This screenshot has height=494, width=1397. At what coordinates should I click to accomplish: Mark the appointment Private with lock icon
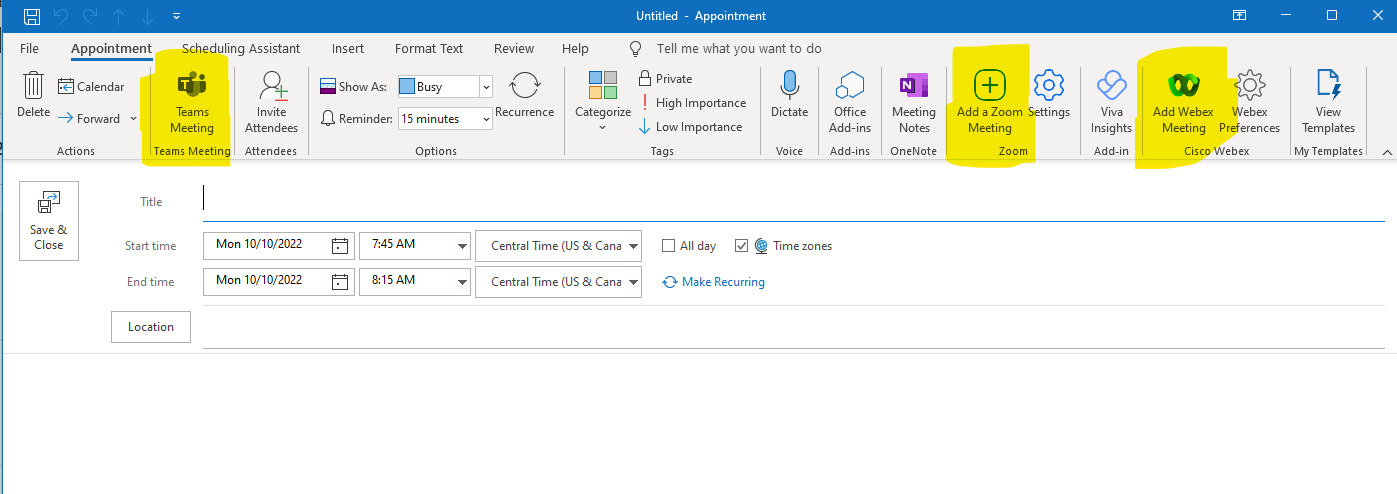[665, 79]
